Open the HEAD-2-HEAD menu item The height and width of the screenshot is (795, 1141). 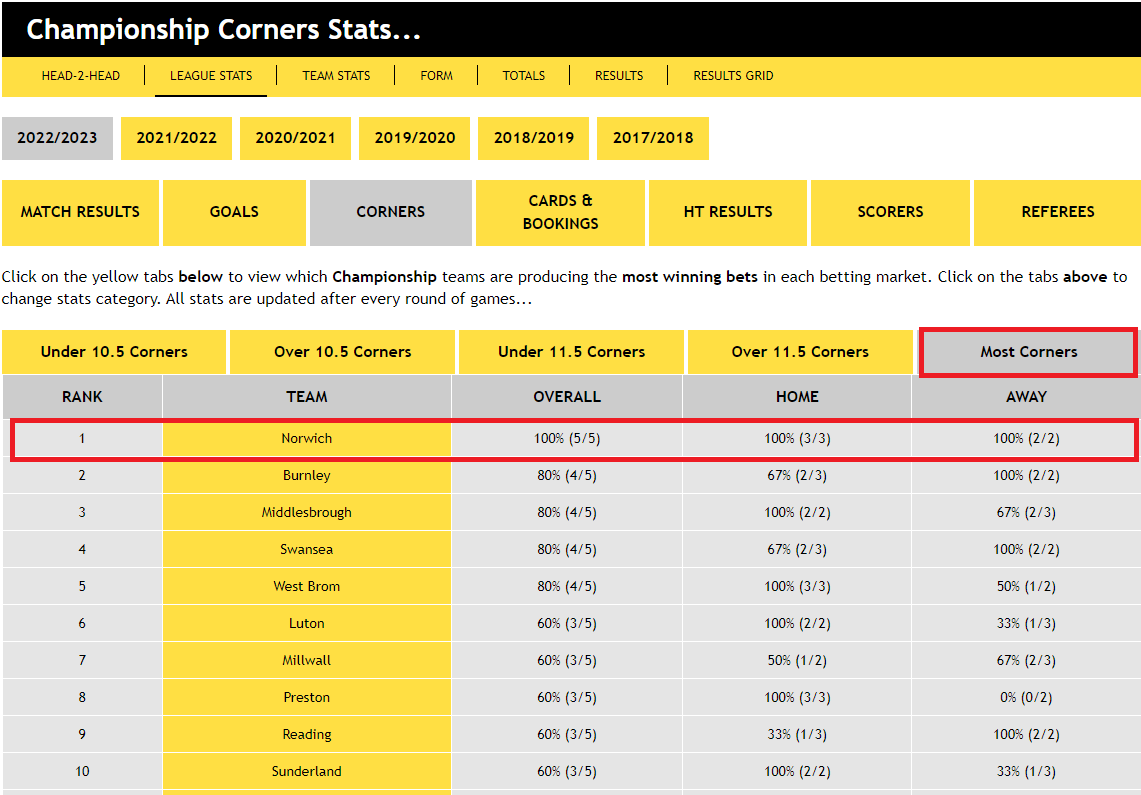[x=81, y=76]
